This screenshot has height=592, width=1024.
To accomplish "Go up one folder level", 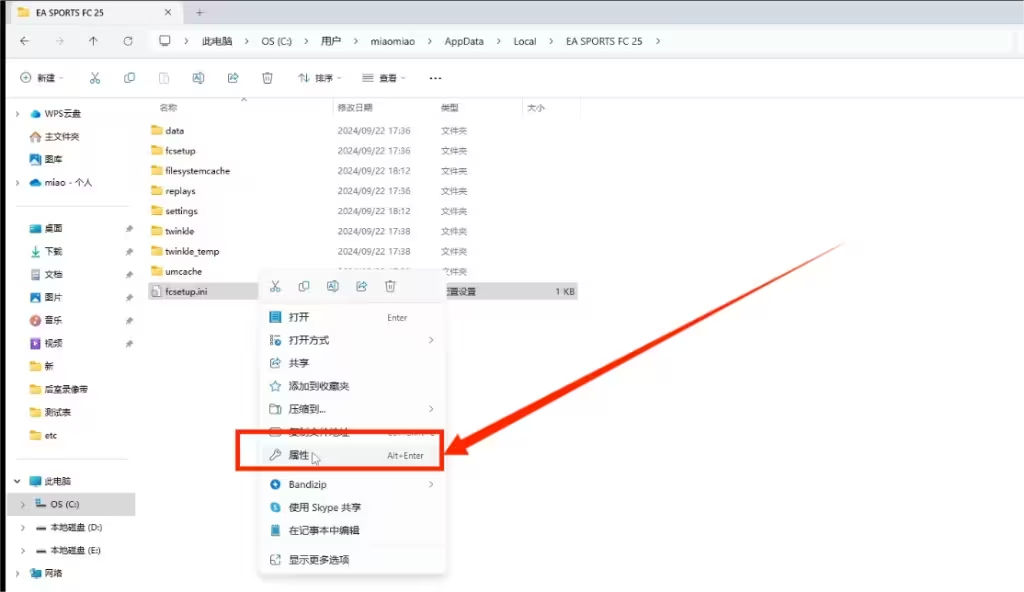I will pyautogui.click(x=93, y=41).
